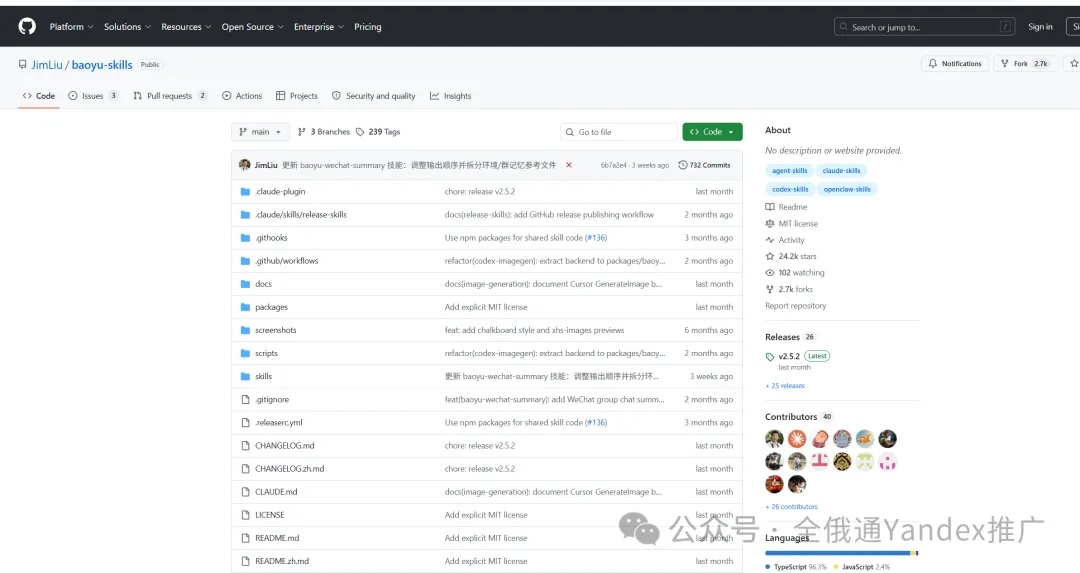
Task: Open the + 26 contributors link
Action: (791, 507)
